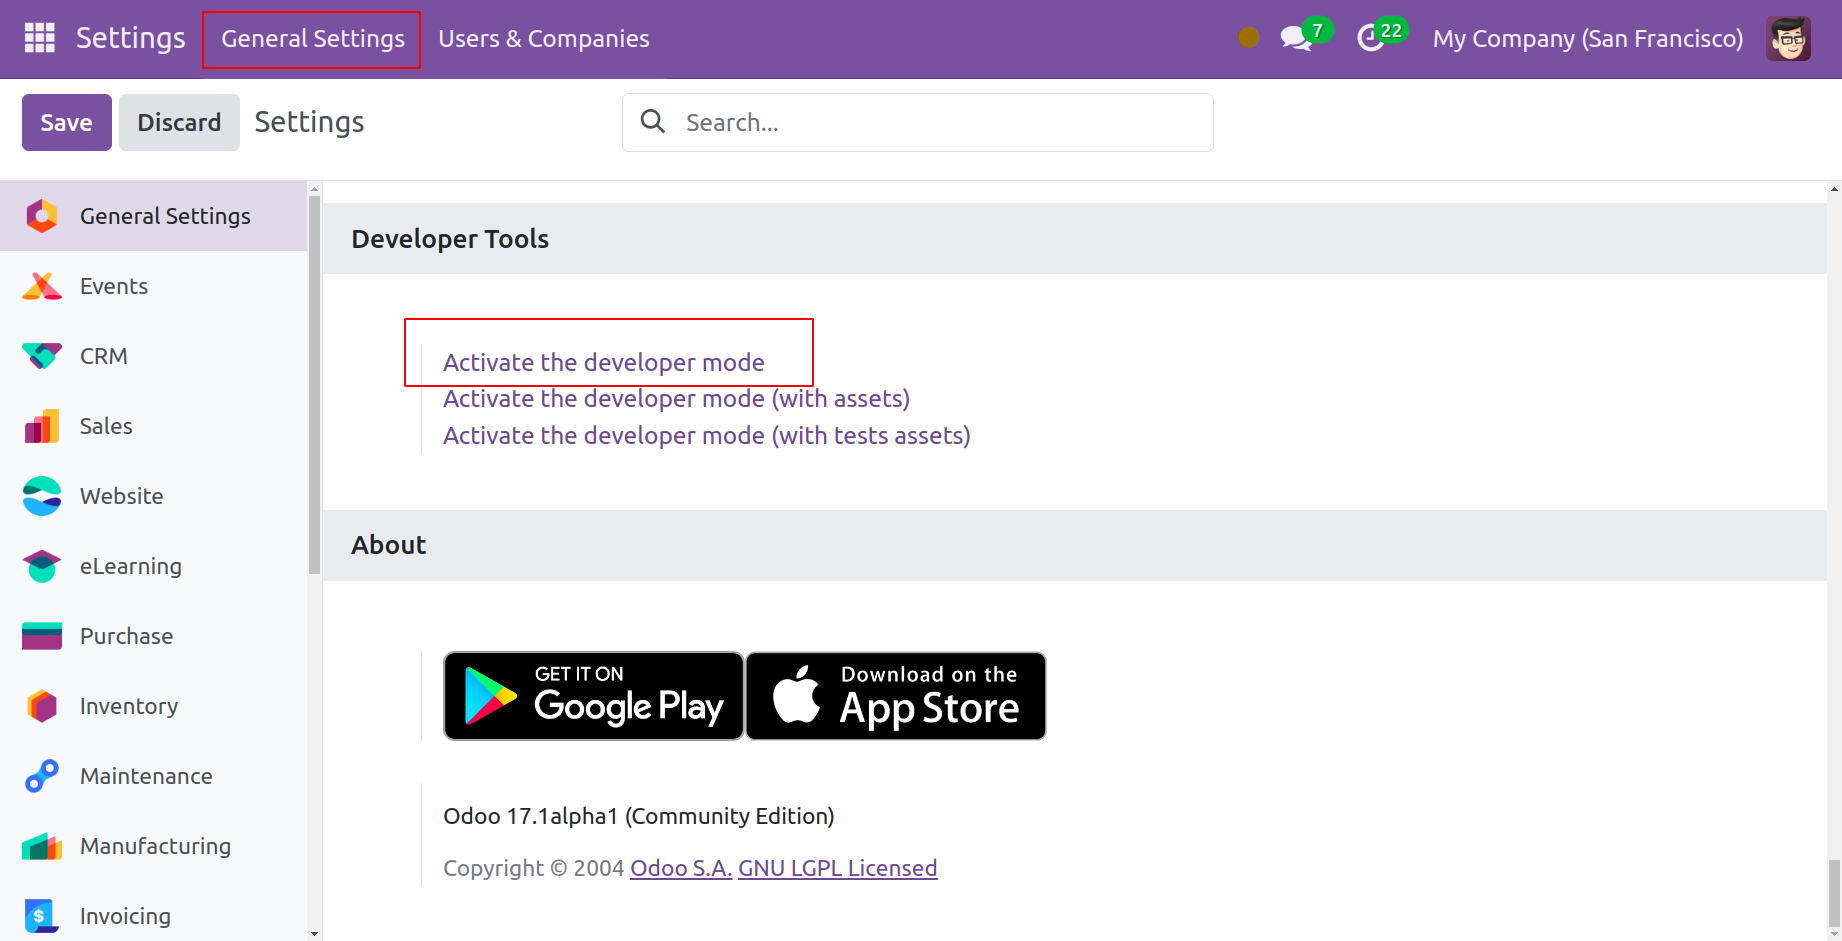Click the Inventory app icon
This screenshot has width=1842, height=941.
[x=42, y=706]
